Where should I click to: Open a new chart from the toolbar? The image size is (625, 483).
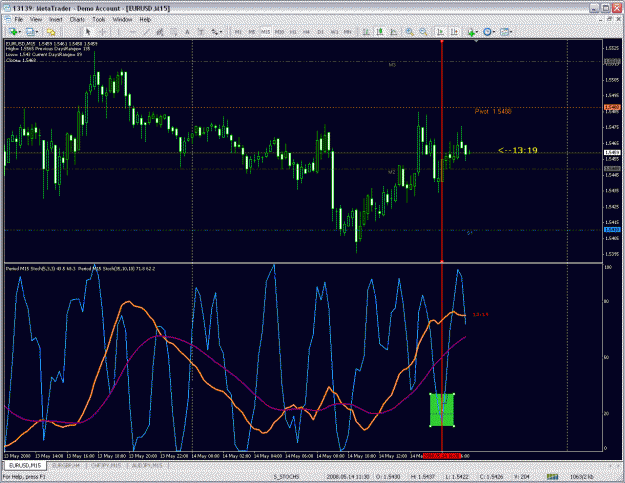13,32
